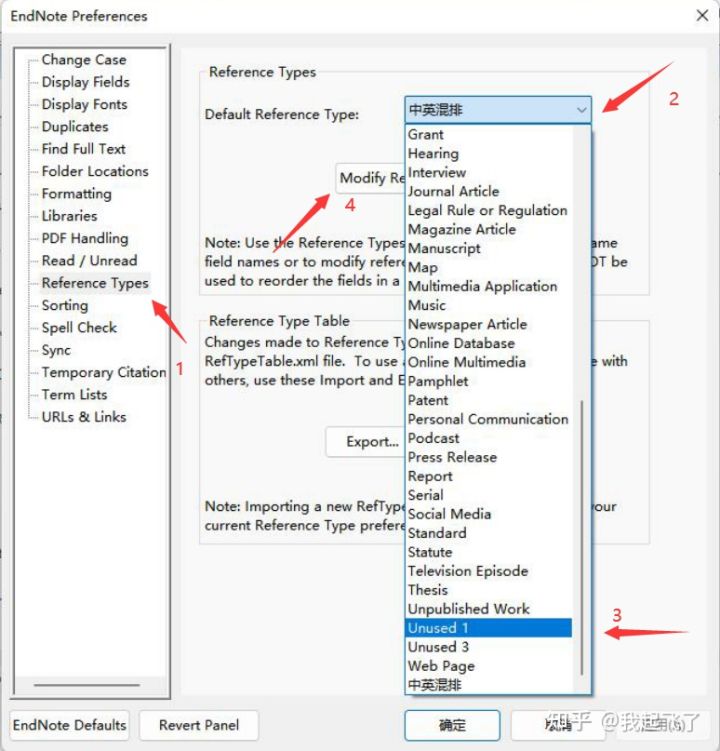Select Online Multimedia entry
720x751 pixels.
[x=489, y=362]
